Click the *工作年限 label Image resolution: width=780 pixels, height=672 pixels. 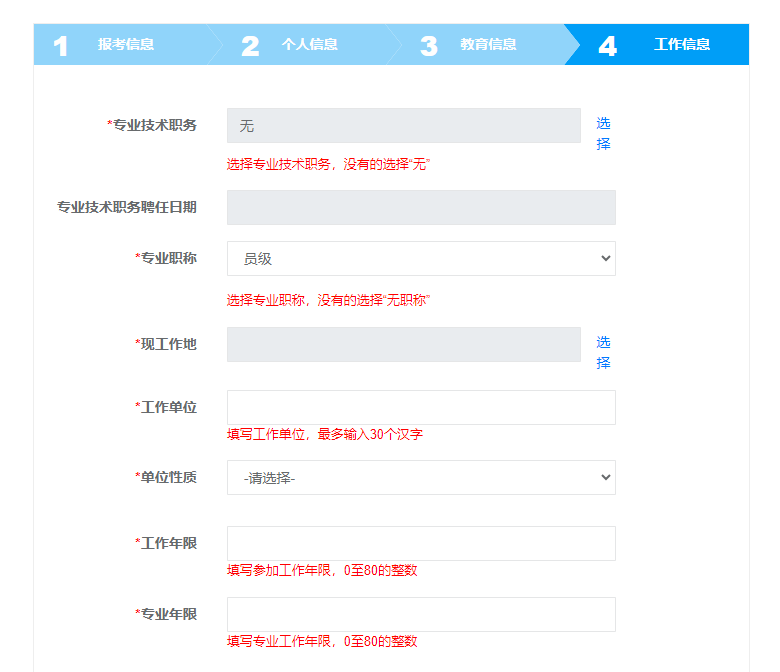pyautogui.click(x=166, y=543)
